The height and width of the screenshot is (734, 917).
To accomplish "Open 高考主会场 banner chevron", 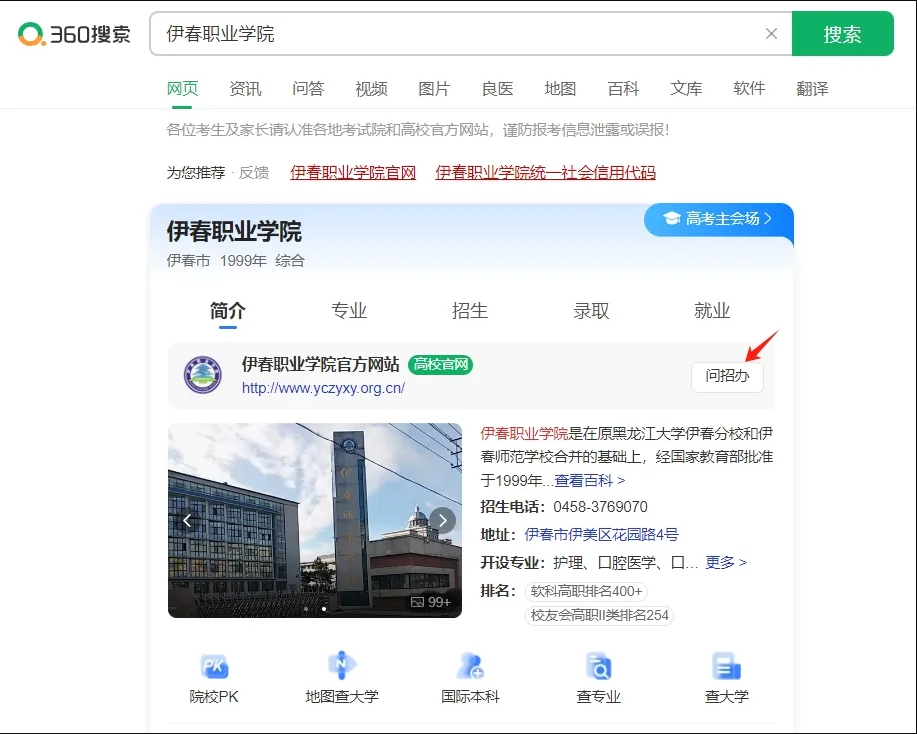I will 768,218.
